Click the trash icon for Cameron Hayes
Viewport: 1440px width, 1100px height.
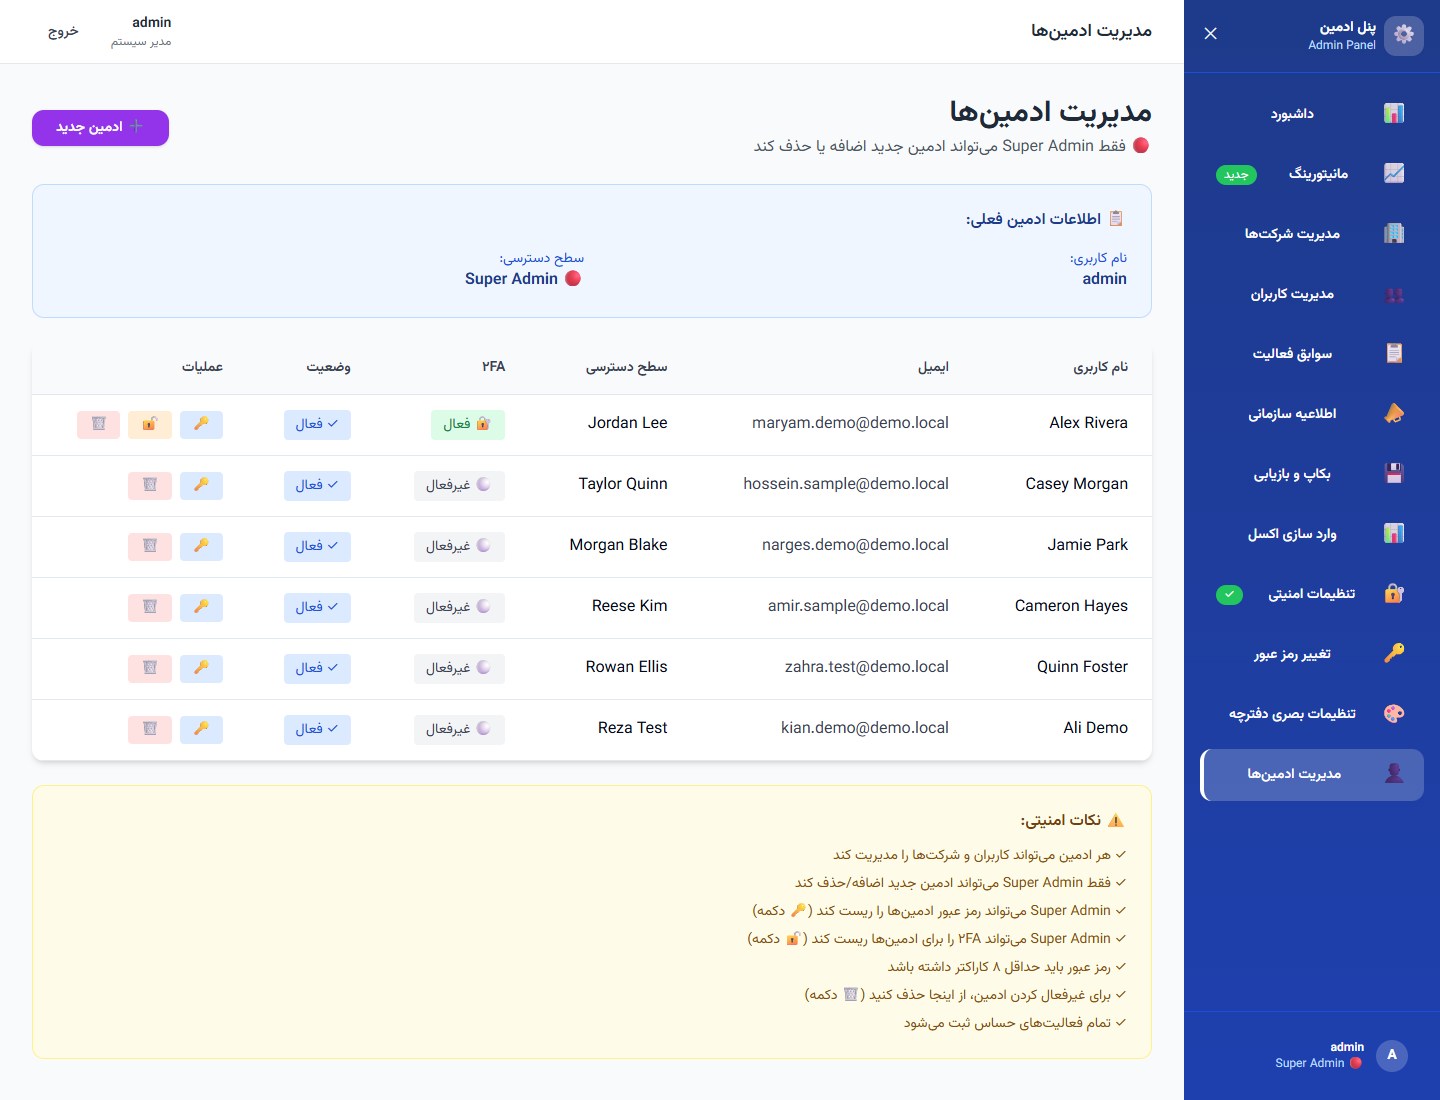[150, 607]
